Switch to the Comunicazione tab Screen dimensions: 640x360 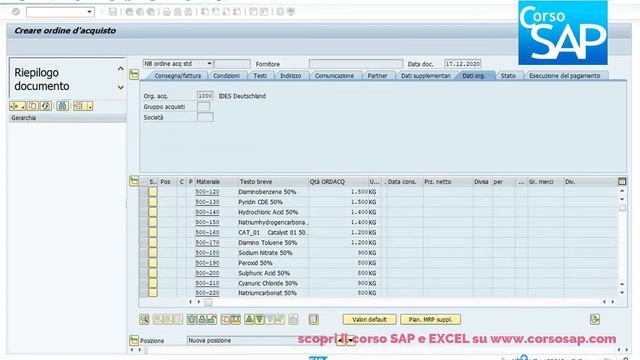tap(334, 76)
